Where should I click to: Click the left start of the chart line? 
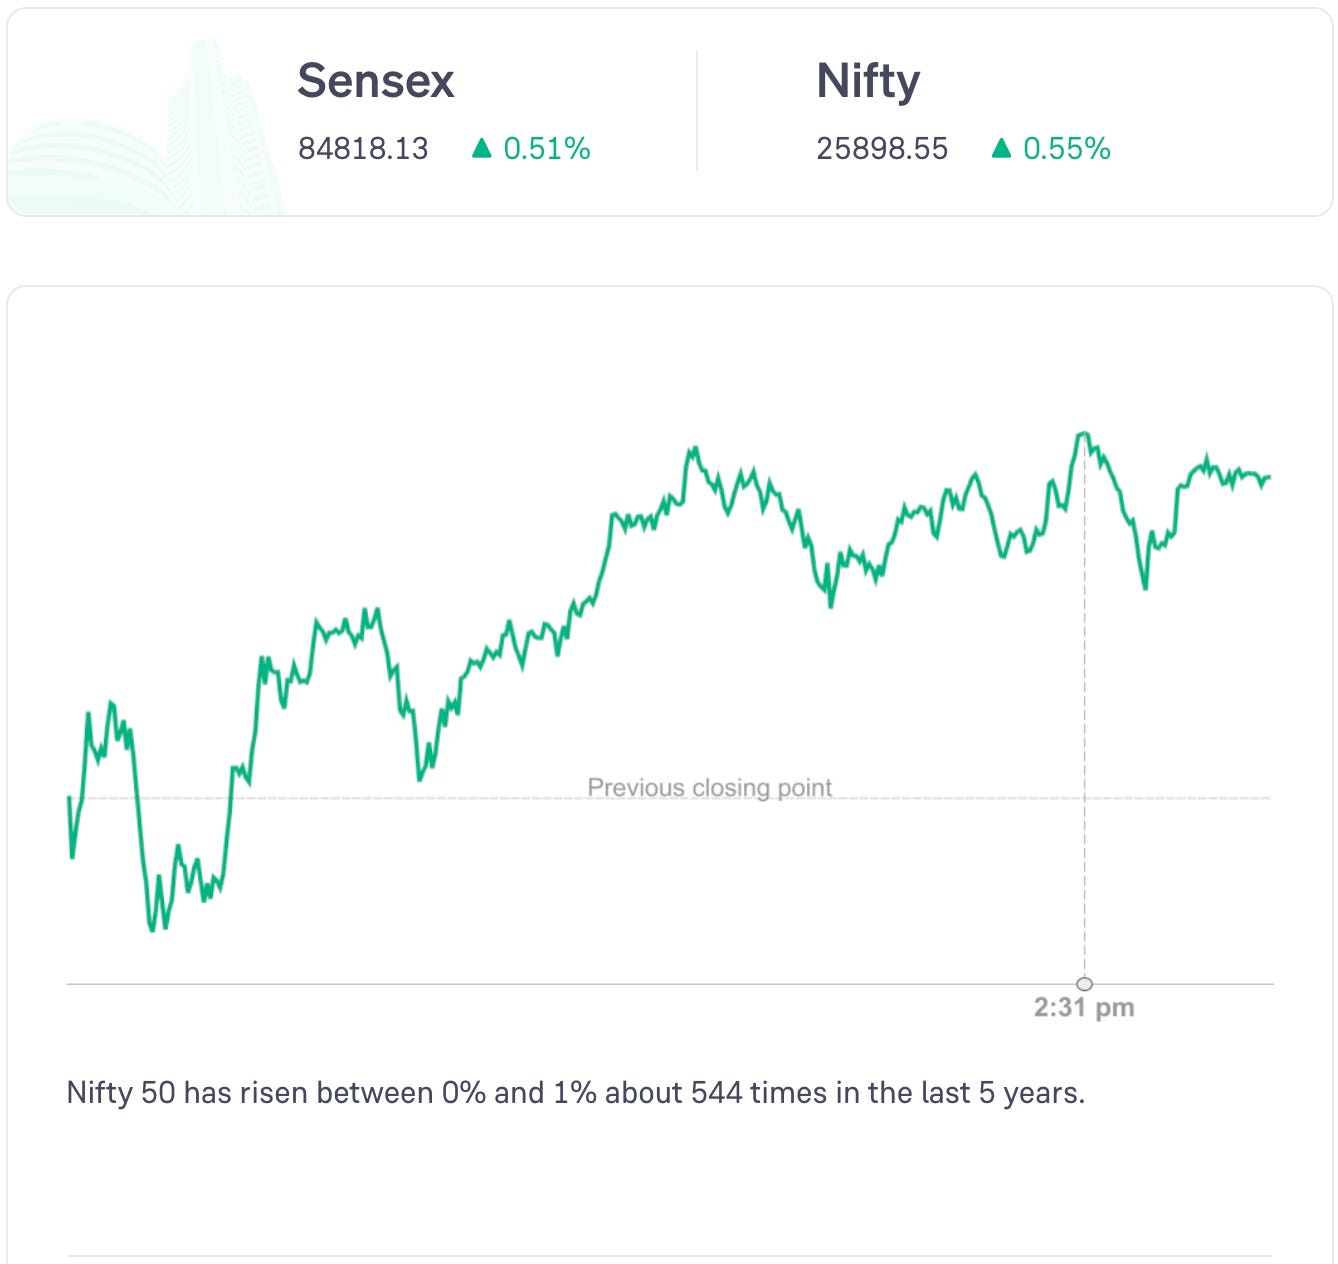tap(69, 798)
